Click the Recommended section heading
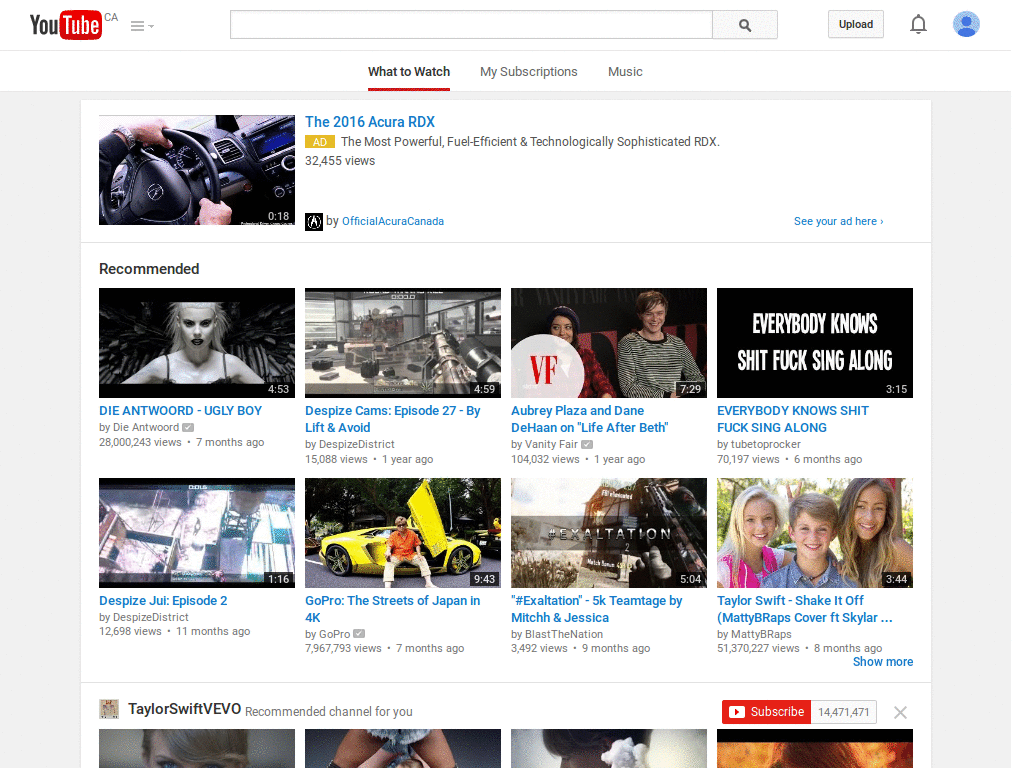This screenshot has width=1024, height=768. point(149,269)
